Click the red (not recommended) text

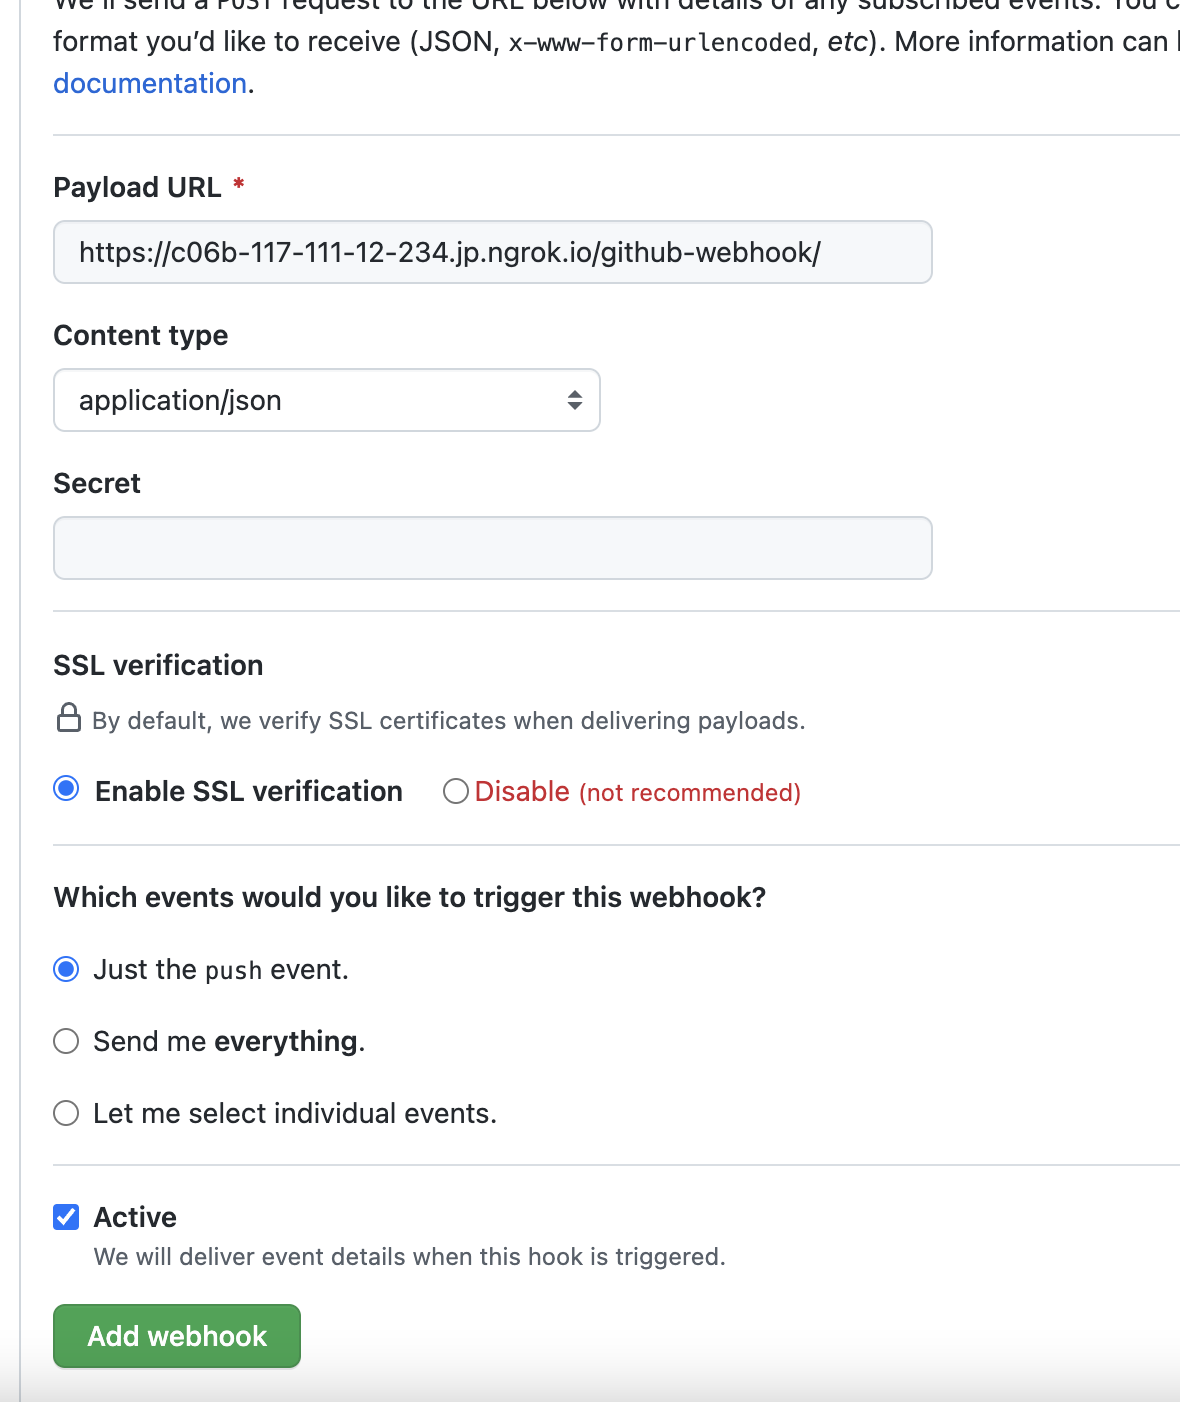pos(690,792)
